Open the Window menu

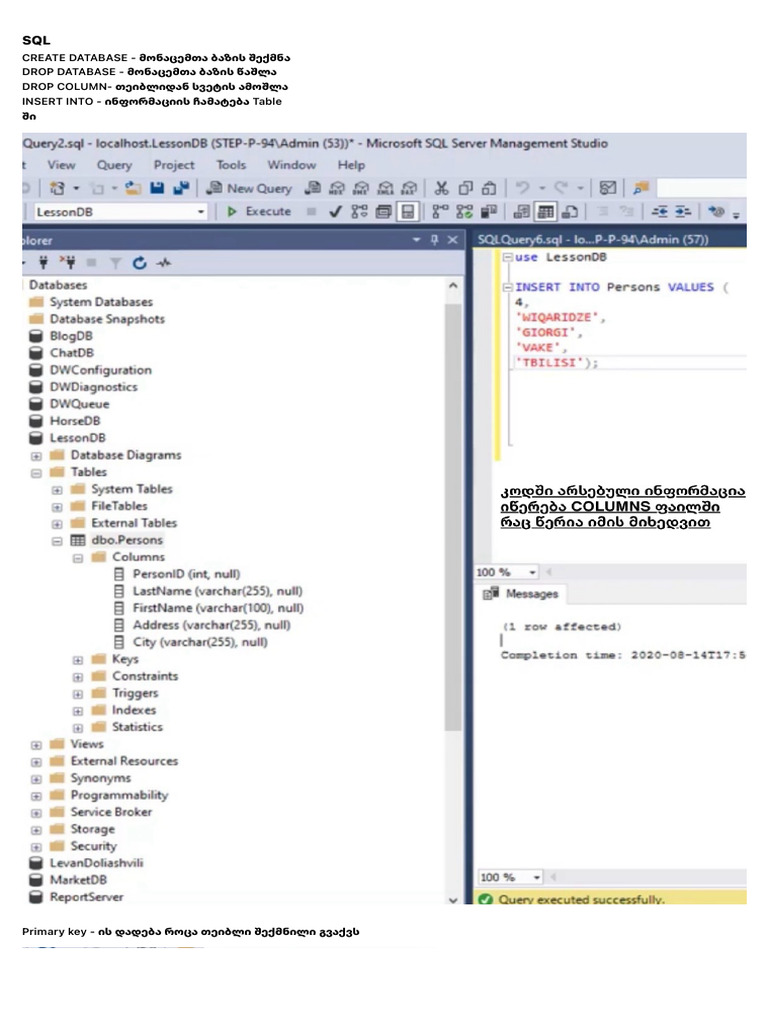291,165
